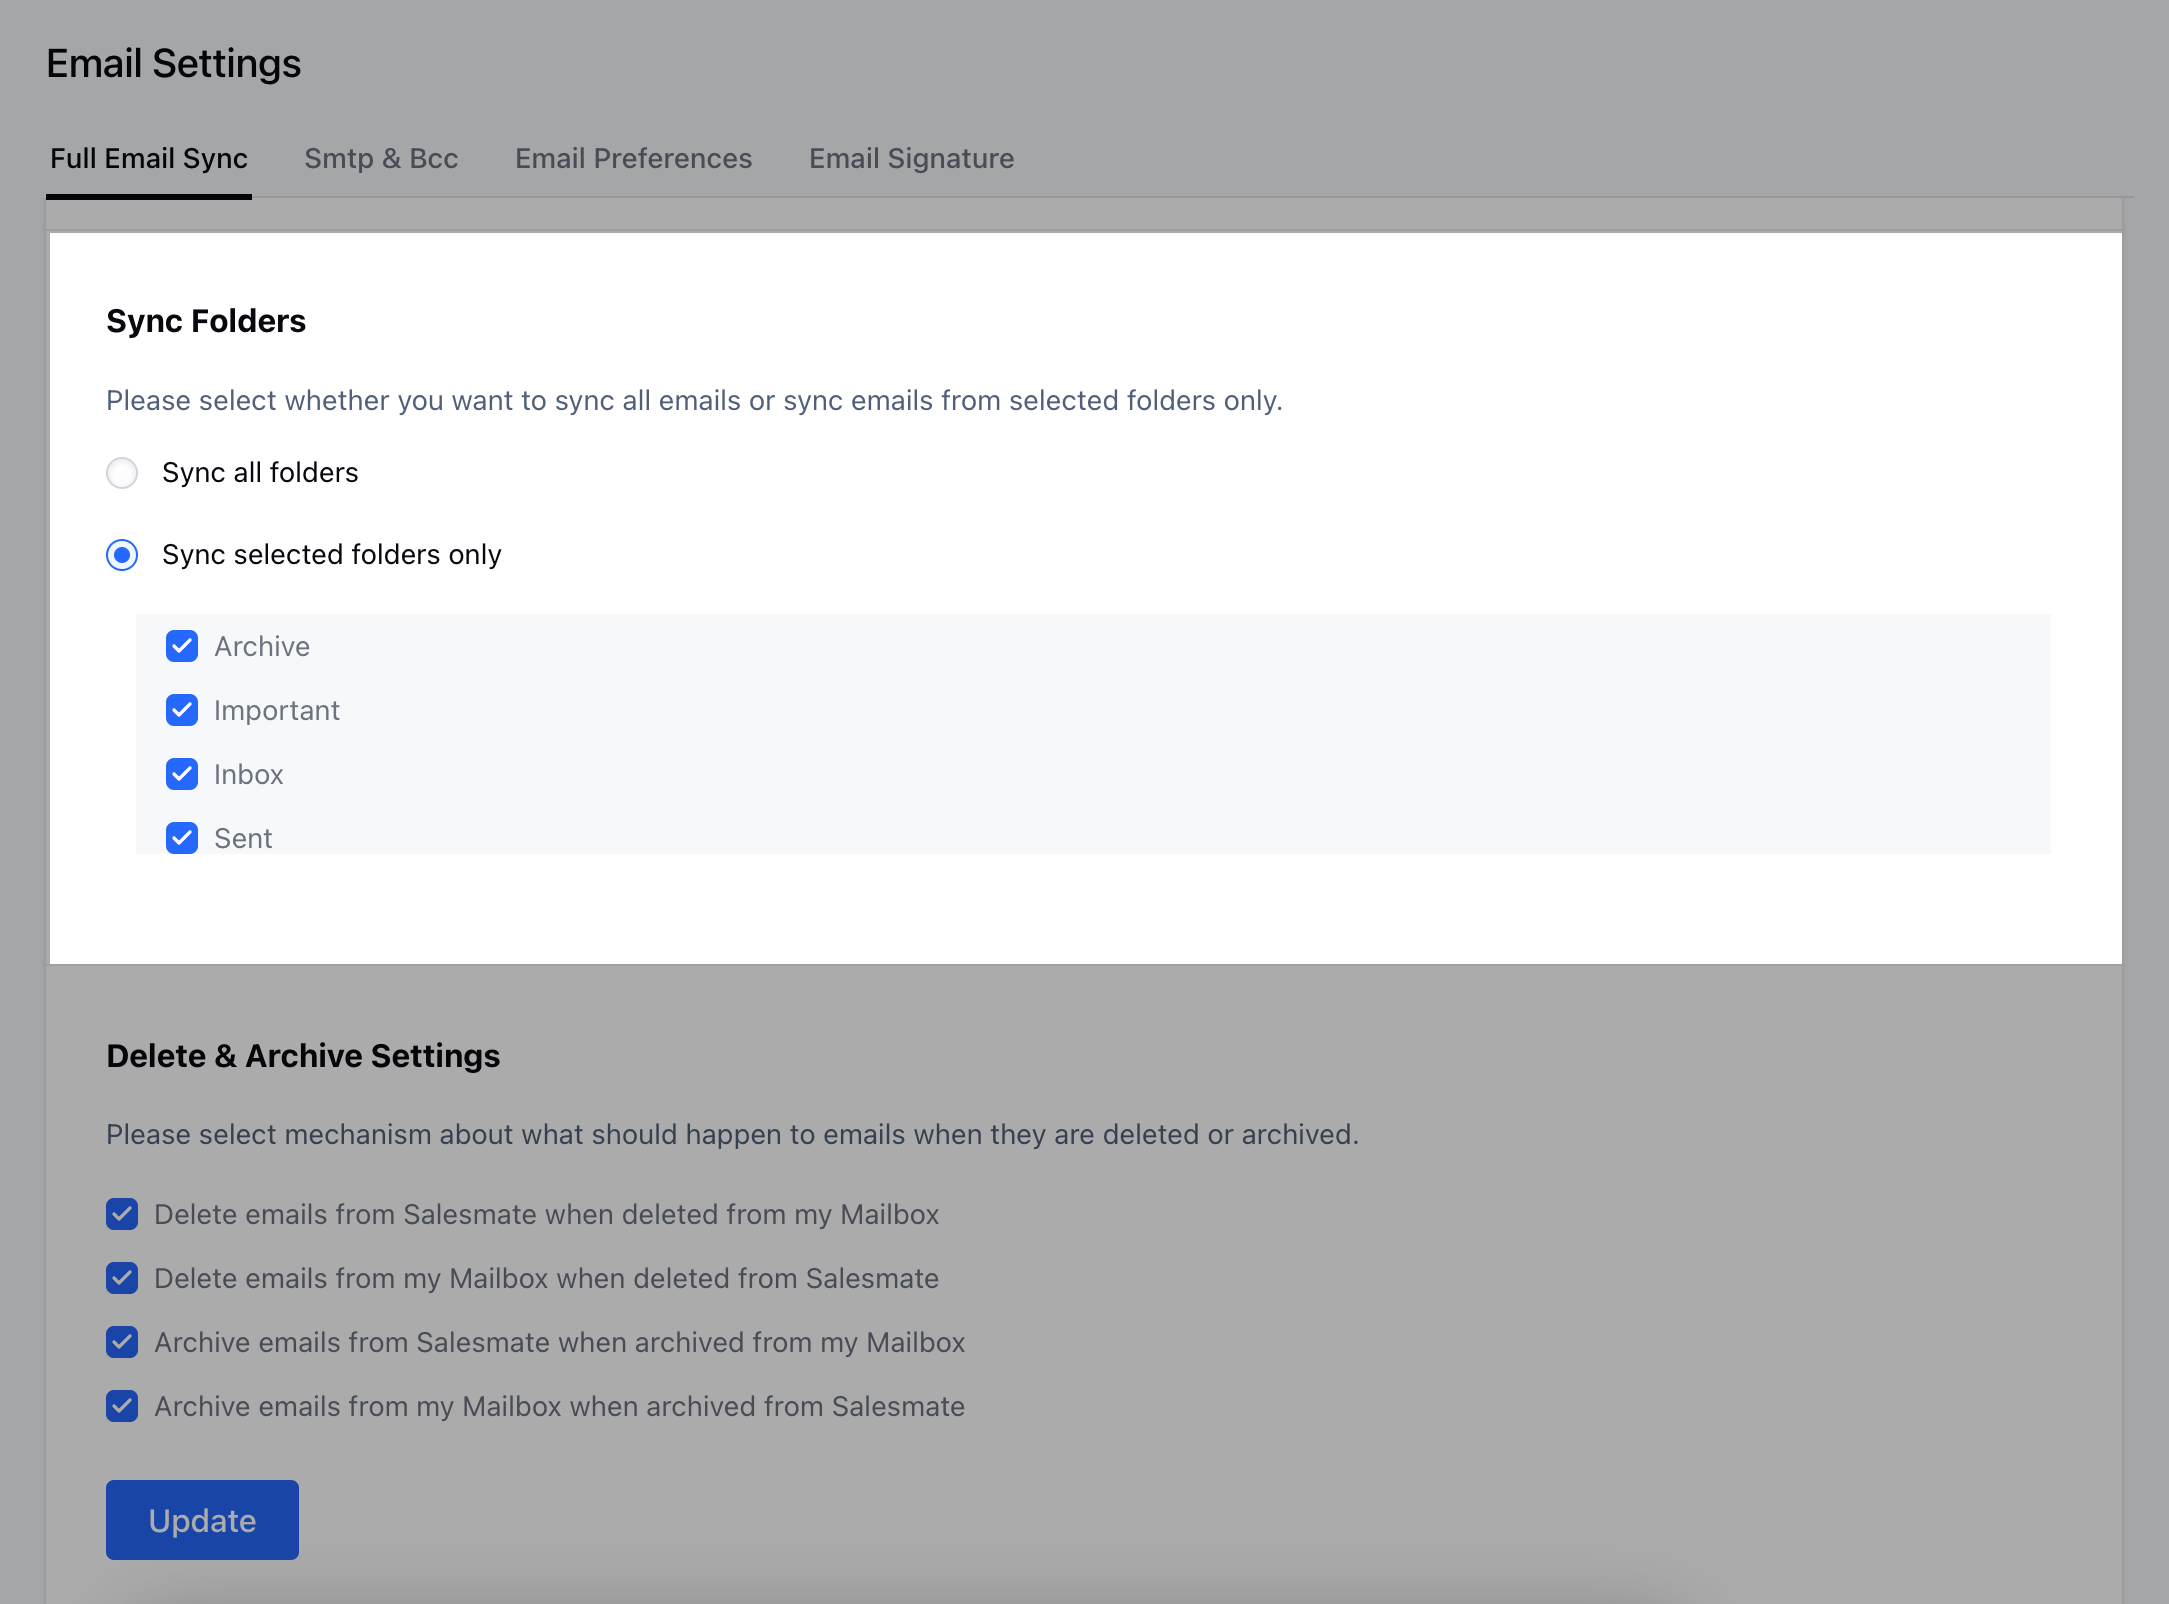Image resolution: width=2169 pixels, height=1604 pixels.
Task: Switch to the Smtp & Bcc tab
Action: [x=381, y=158]
